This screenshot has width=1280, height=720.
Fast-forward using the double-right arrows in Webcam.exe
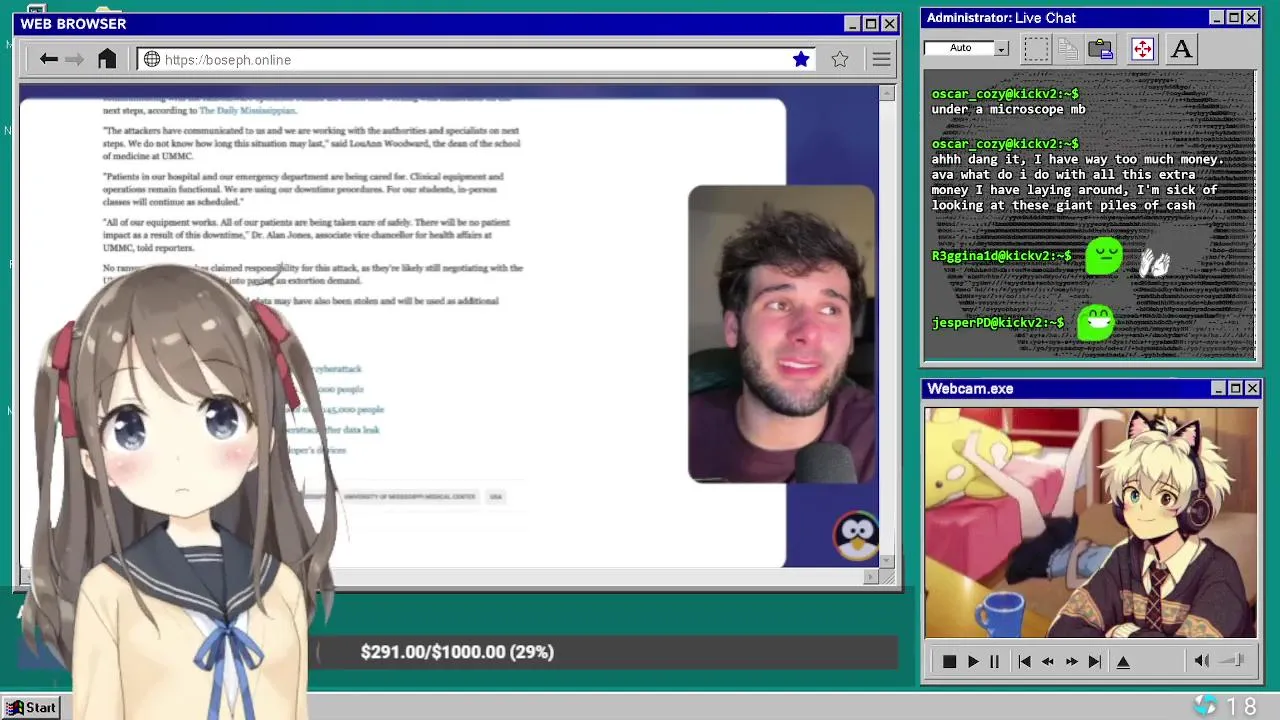coord(1072,662)
